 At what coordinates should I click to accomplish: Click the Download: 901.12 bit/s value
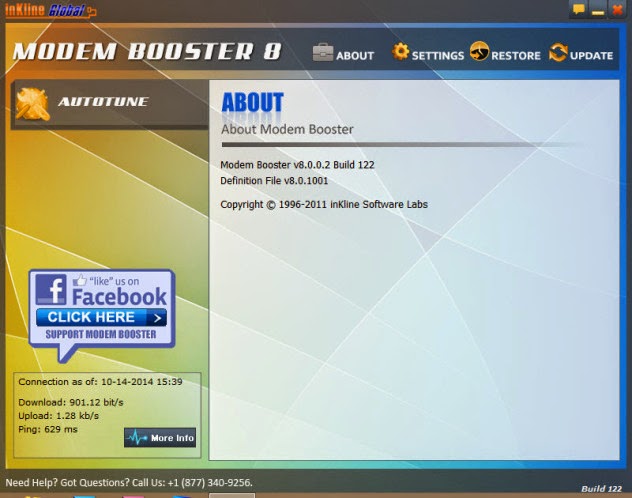click(71, 403)
